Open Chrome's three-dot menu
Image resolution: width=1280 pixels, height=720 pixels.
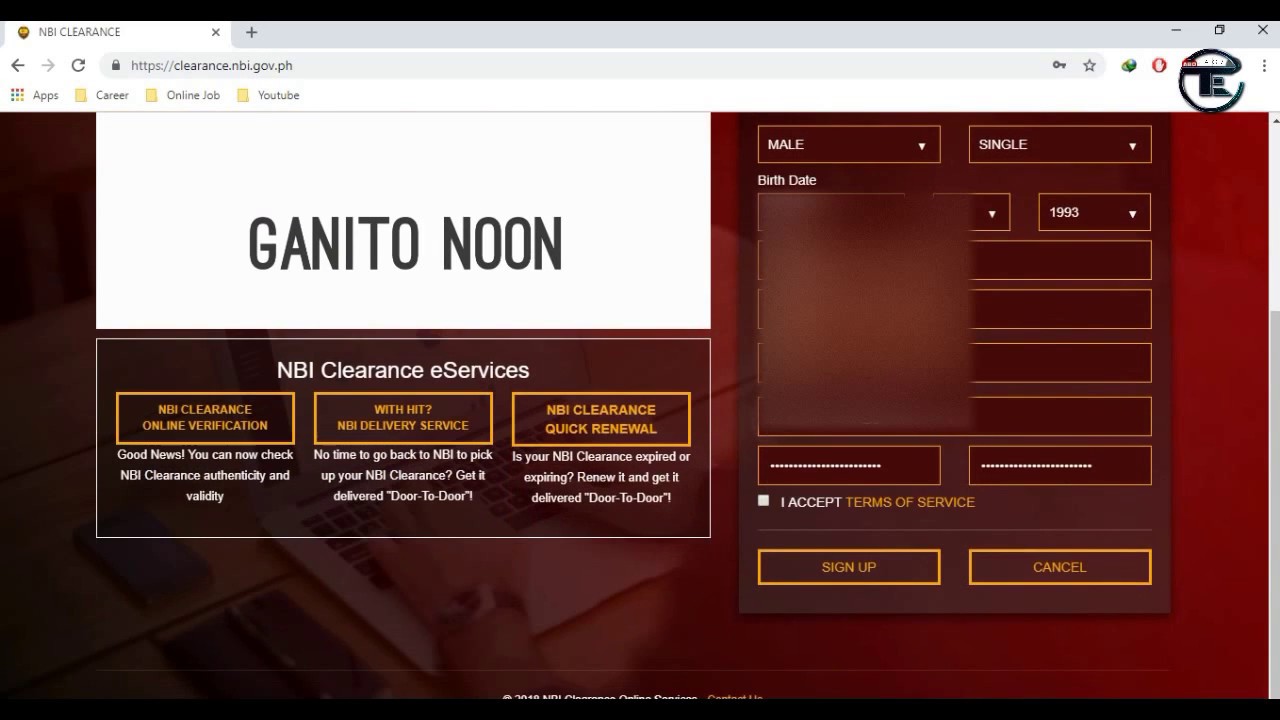click(1264, 65)
